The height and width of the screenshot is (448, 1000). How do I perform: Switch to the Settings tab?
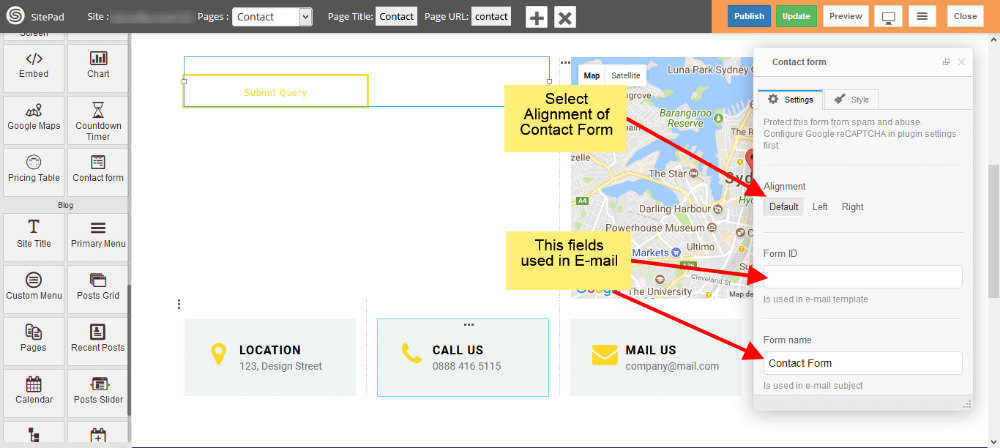790,100
